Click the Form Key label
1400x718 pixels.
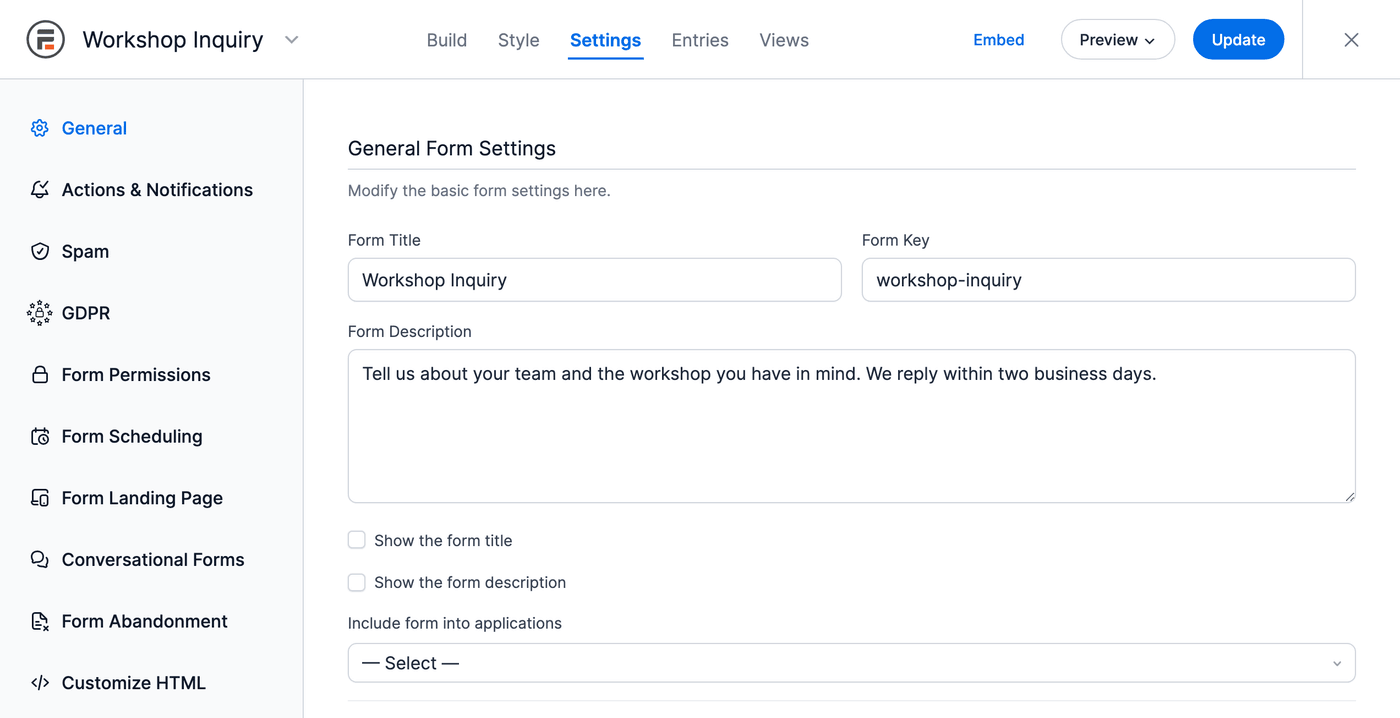coord(896,240)
